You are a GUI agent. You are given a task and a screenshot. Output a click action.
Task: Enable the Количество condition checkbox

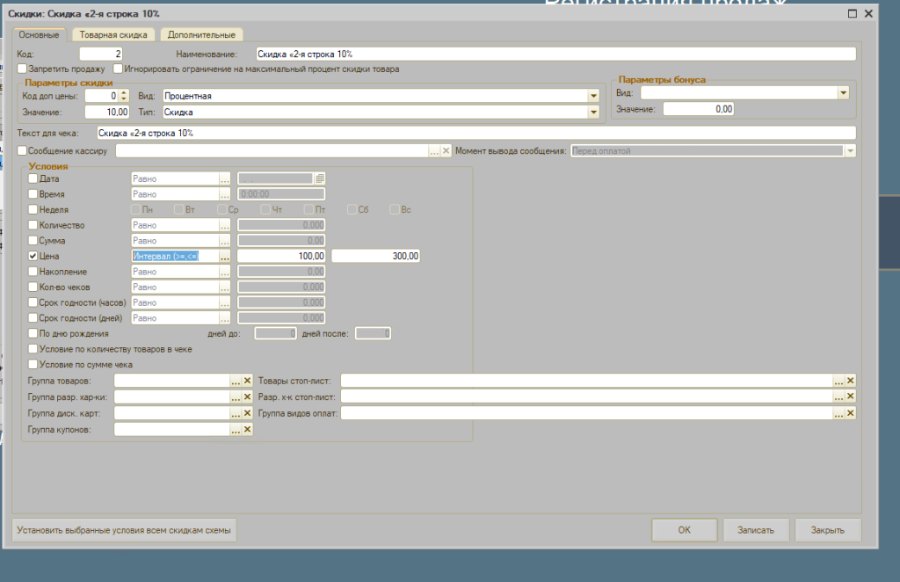pyautogui.click(x=33, y=225)
